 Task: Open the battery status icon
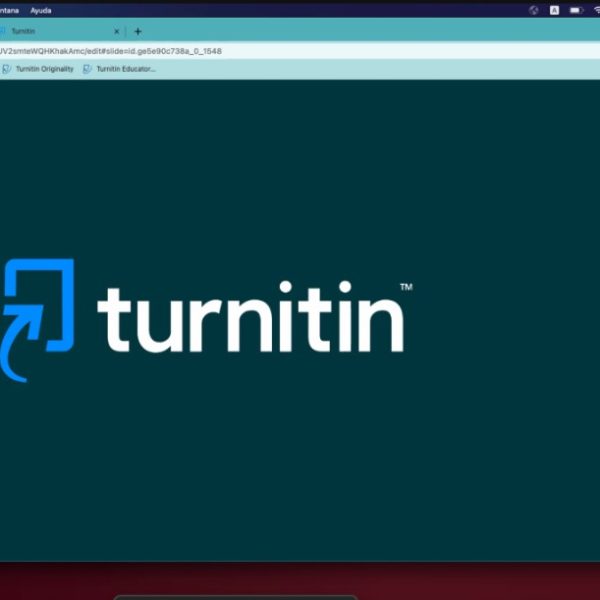(576, 11)
